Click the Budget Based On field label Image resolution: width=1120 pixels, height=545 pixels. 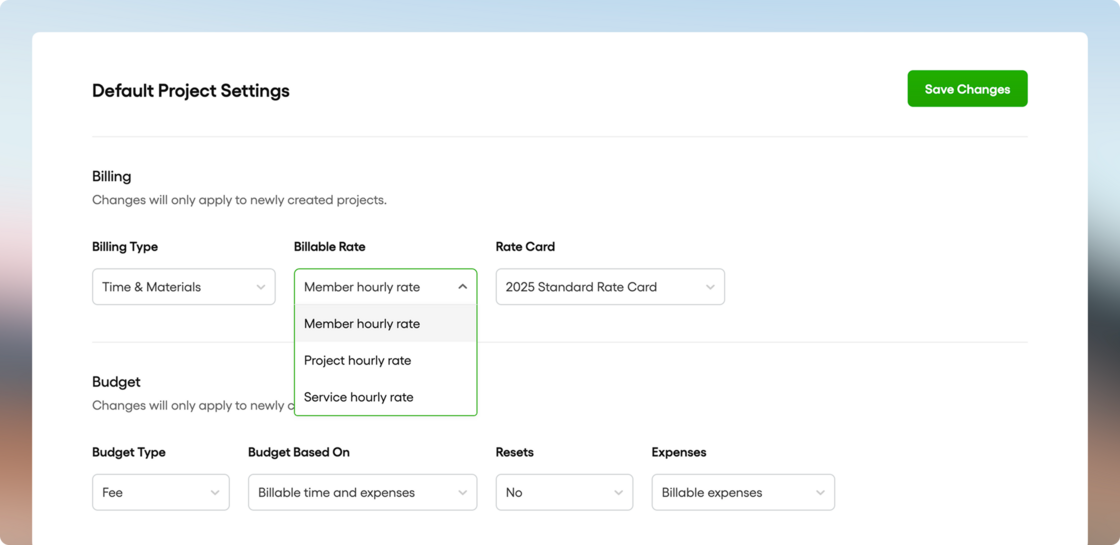(299, 452)
